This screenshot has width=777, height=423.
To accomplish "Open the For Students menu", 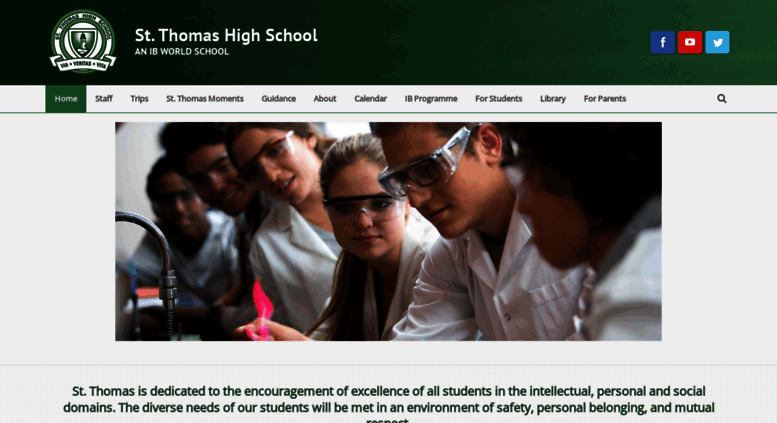I will 499,99.
